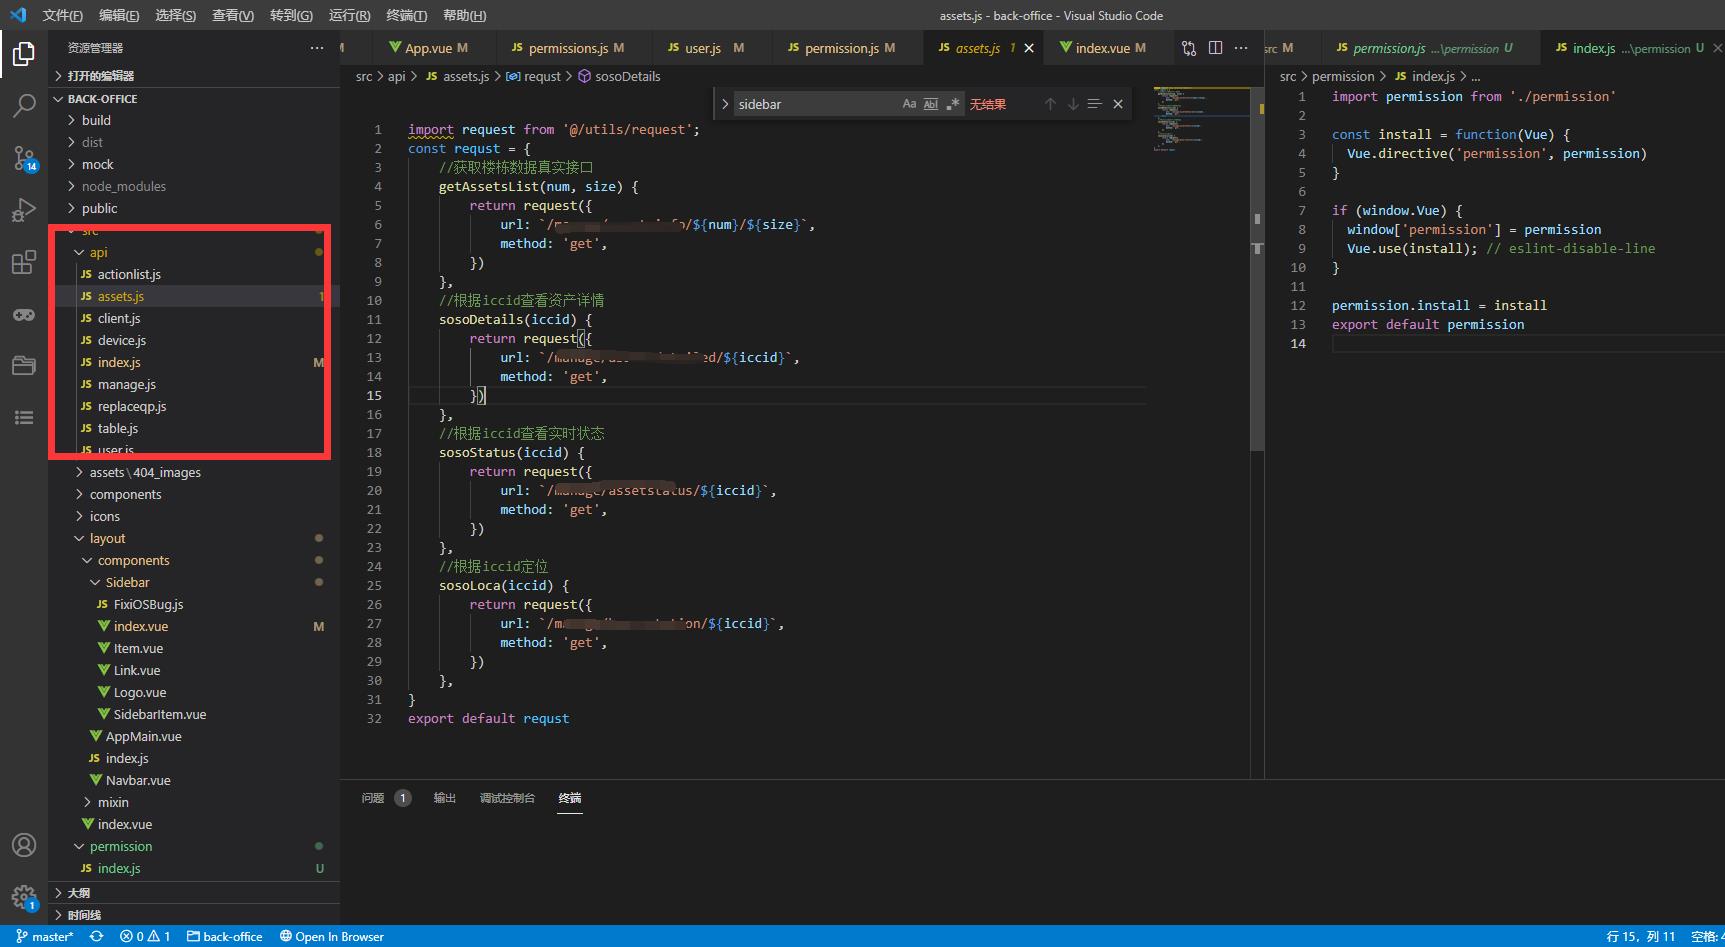1725x947 pixels.
Task: Click Open In Browser in status bar
Action: coord(331,936)
